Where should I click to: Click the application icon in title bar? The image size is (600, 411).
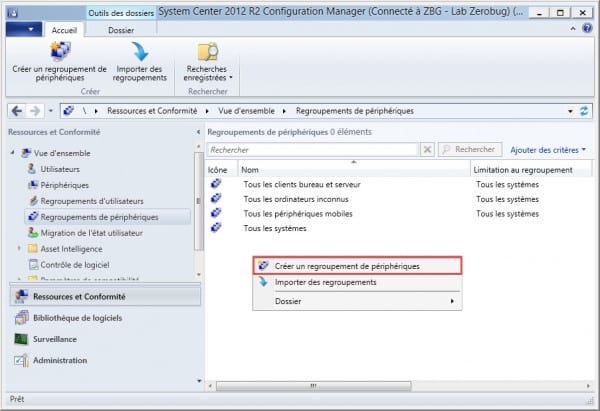[12, 13]
